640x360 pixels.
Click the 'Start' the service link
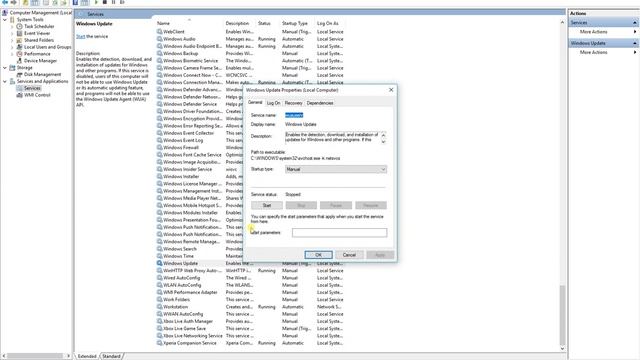point(80,36)
